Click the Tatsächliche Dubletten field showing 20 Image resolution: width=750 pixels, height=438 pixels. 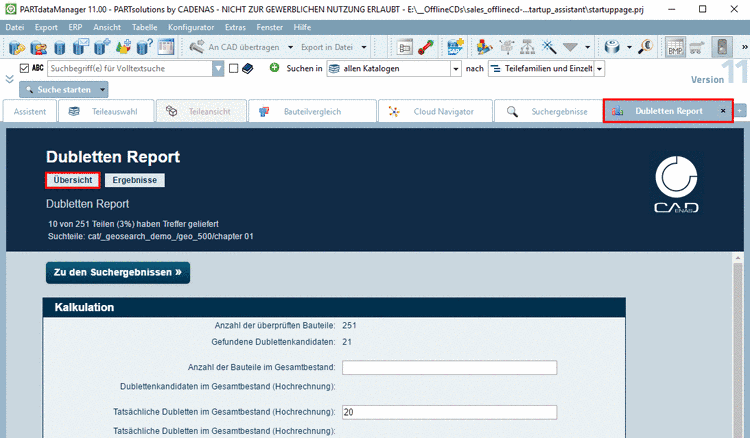[x=450, y=412]
